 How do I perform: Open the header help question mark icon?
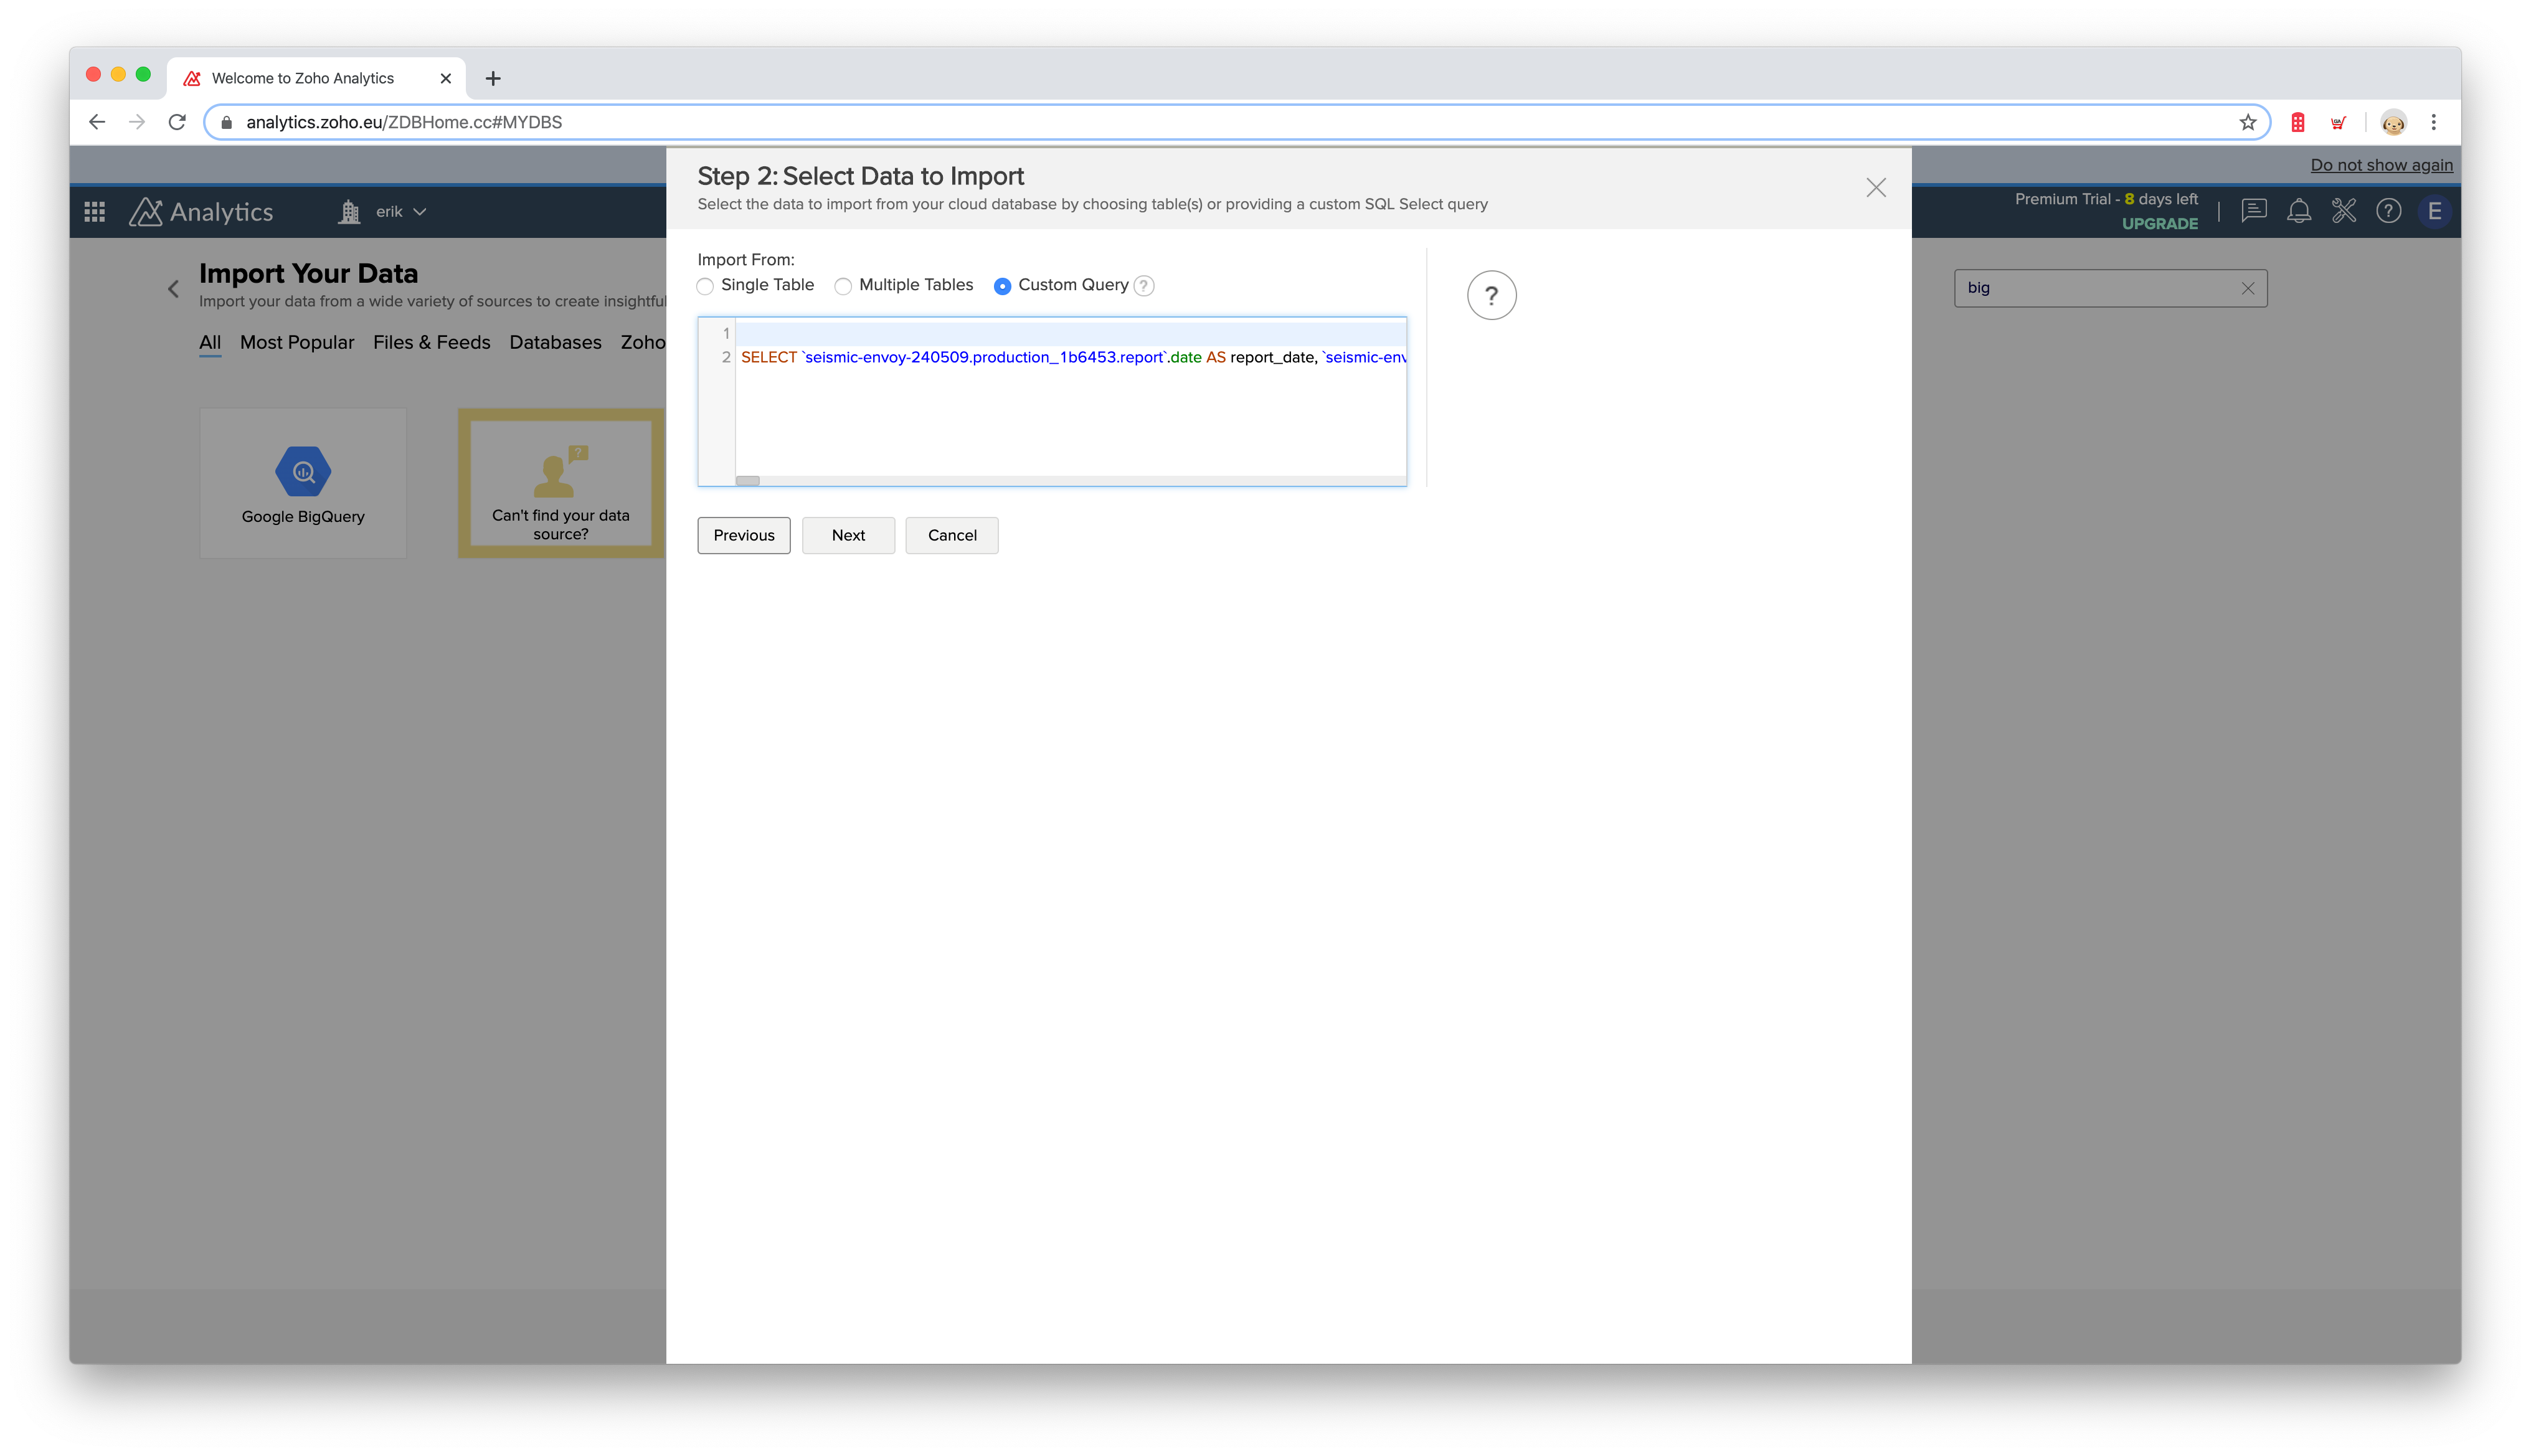[x=2389, y=211]
